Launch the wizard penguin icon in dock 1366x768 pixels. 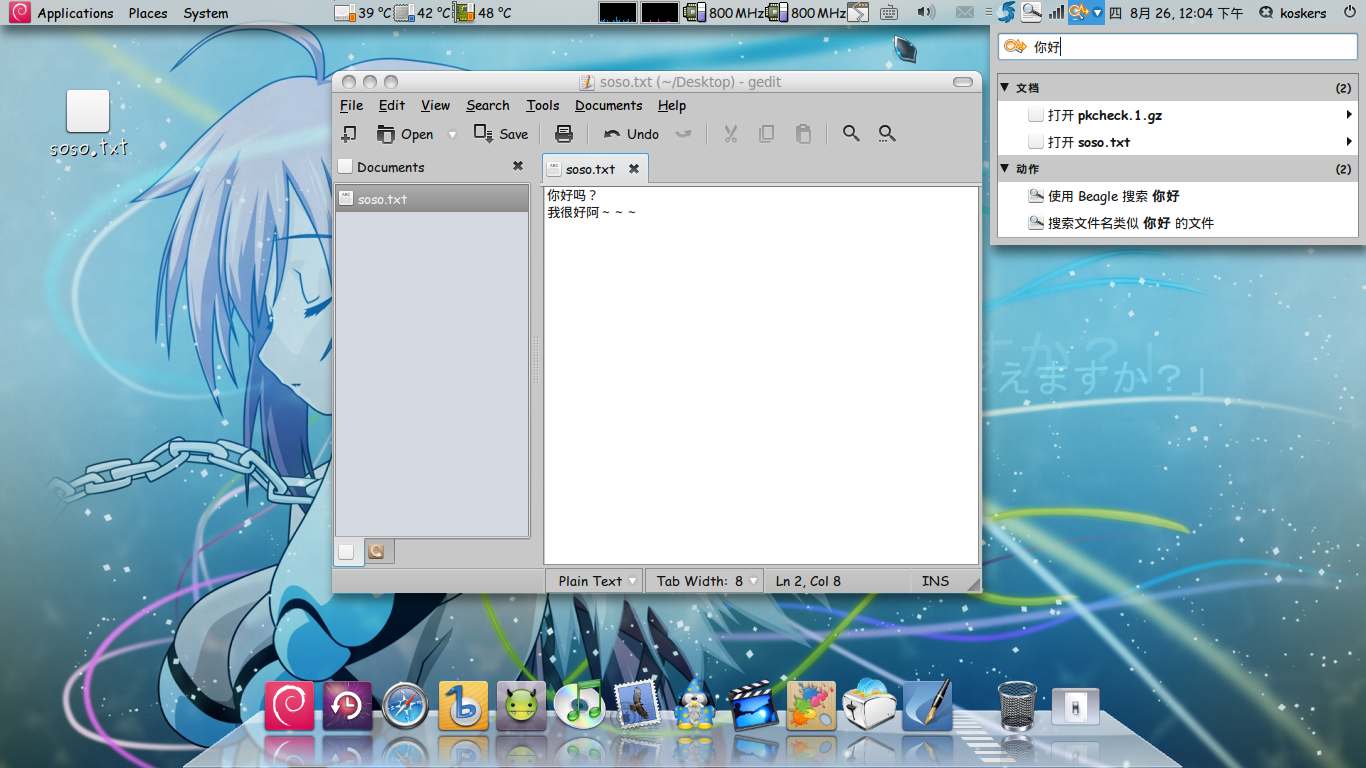[694, 704]
